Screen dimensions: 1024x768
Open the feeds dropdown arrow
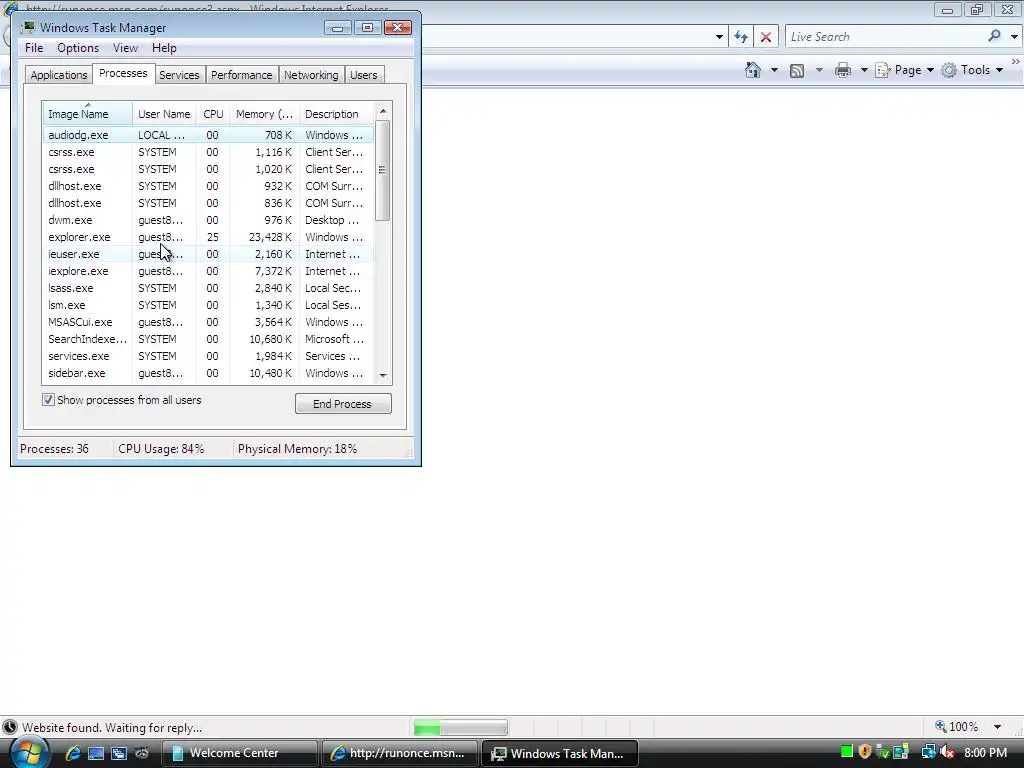(819, 70)
